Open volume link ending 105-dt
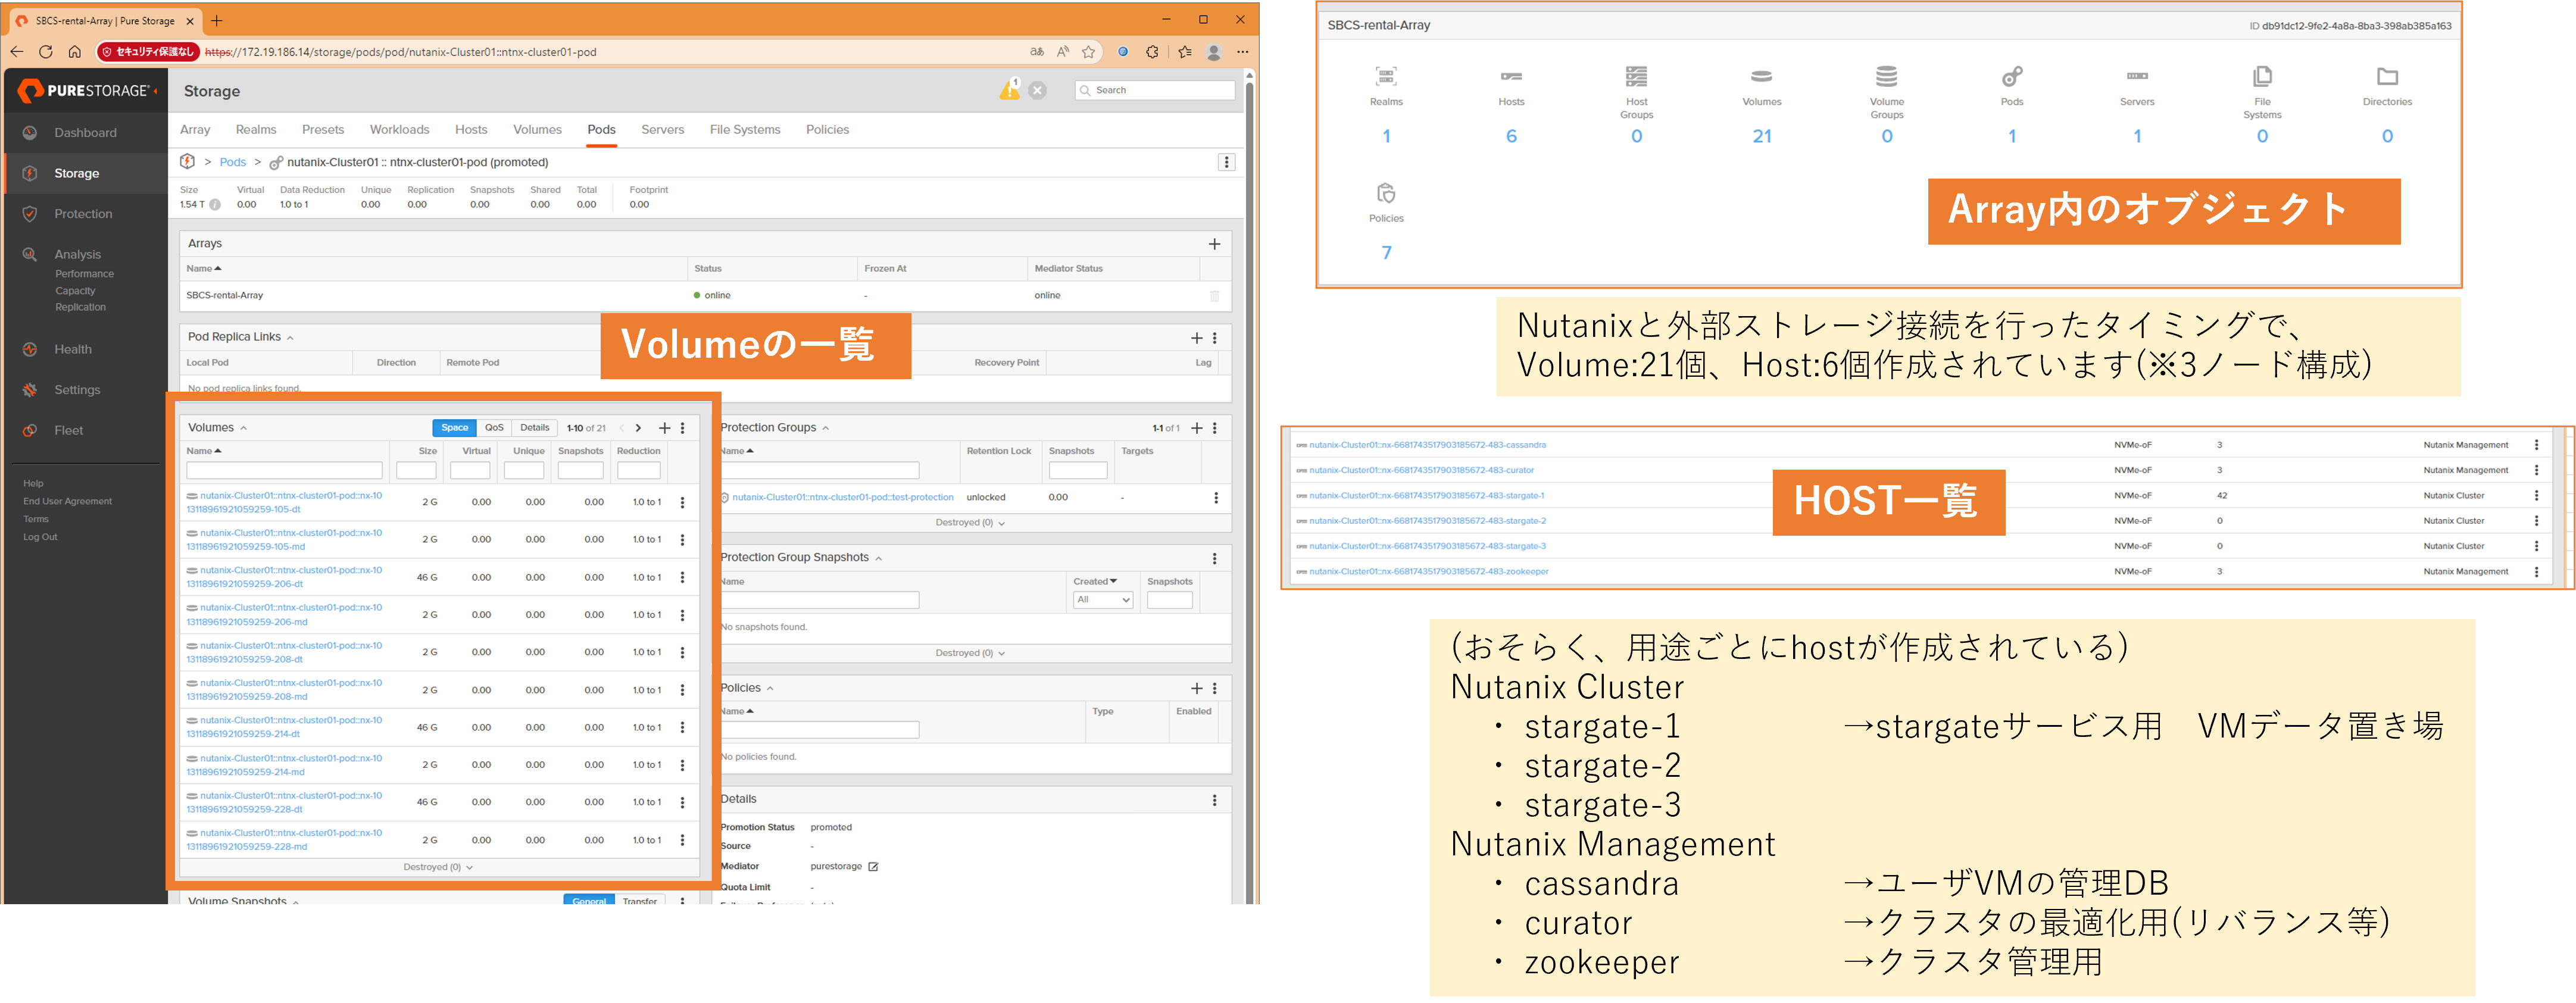This screenshot has height=1003, width=2576. [290, 502]
